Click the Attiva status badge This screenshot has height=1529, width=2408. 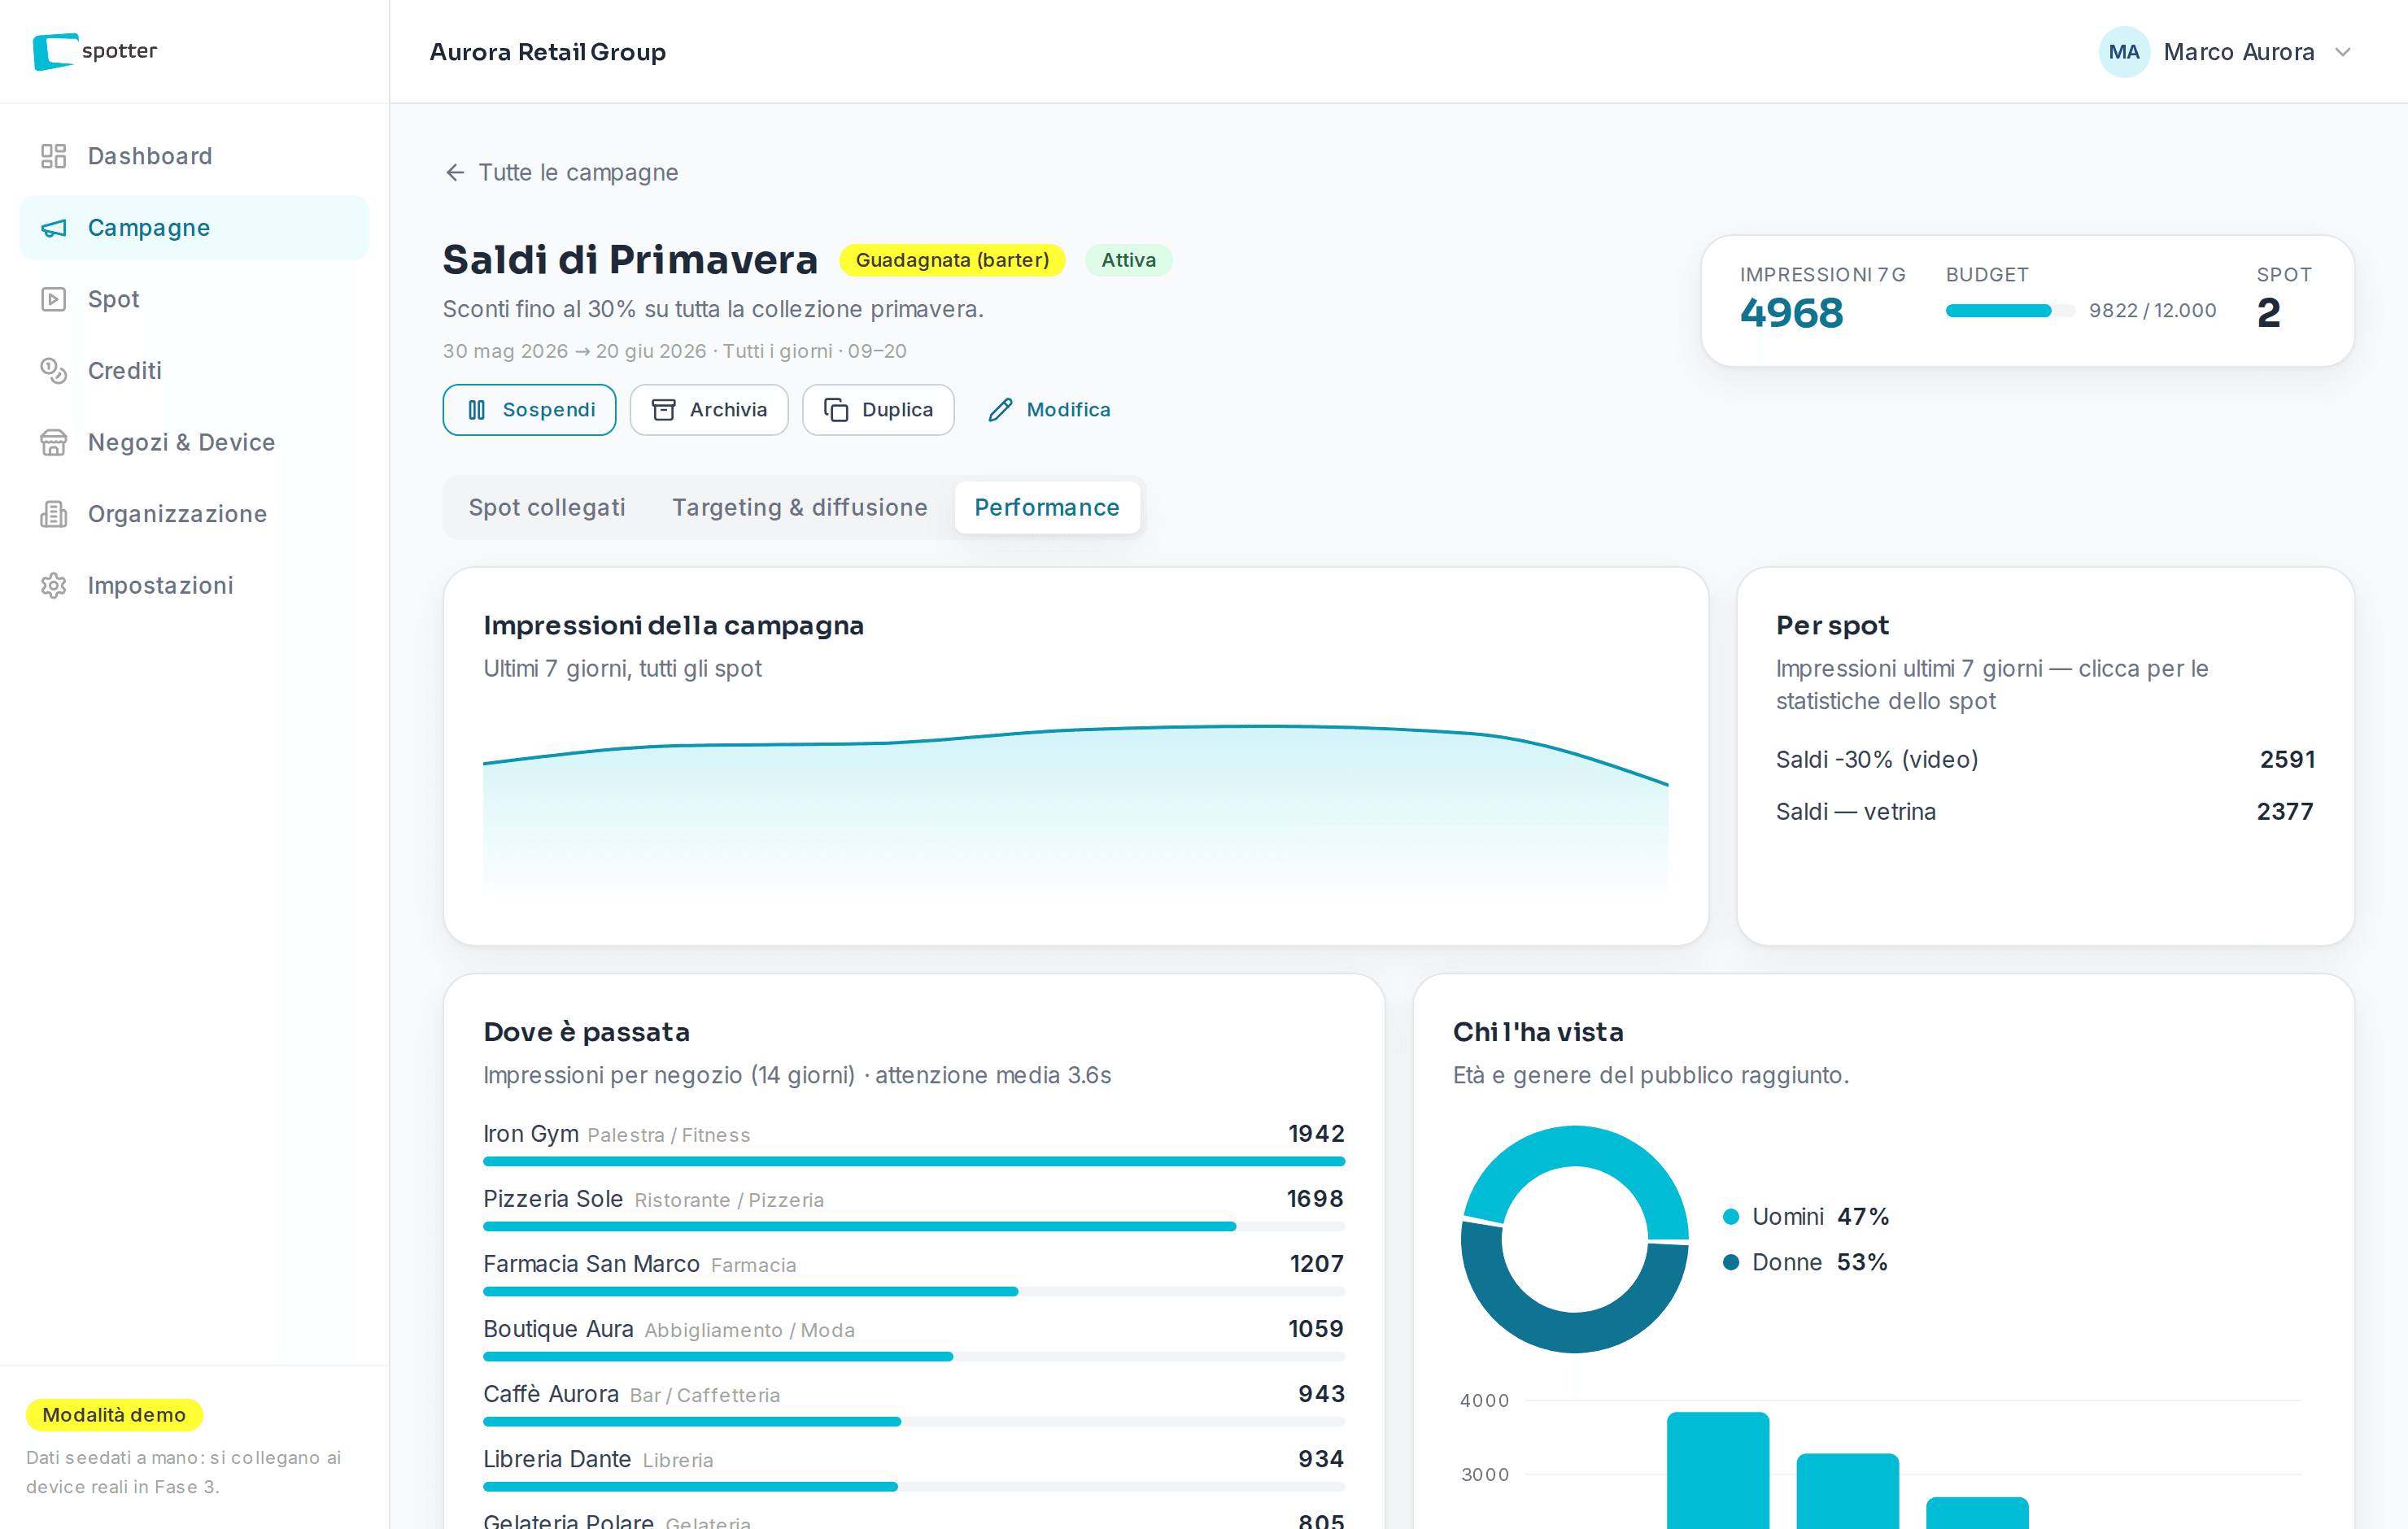(x=1129, y=260)
